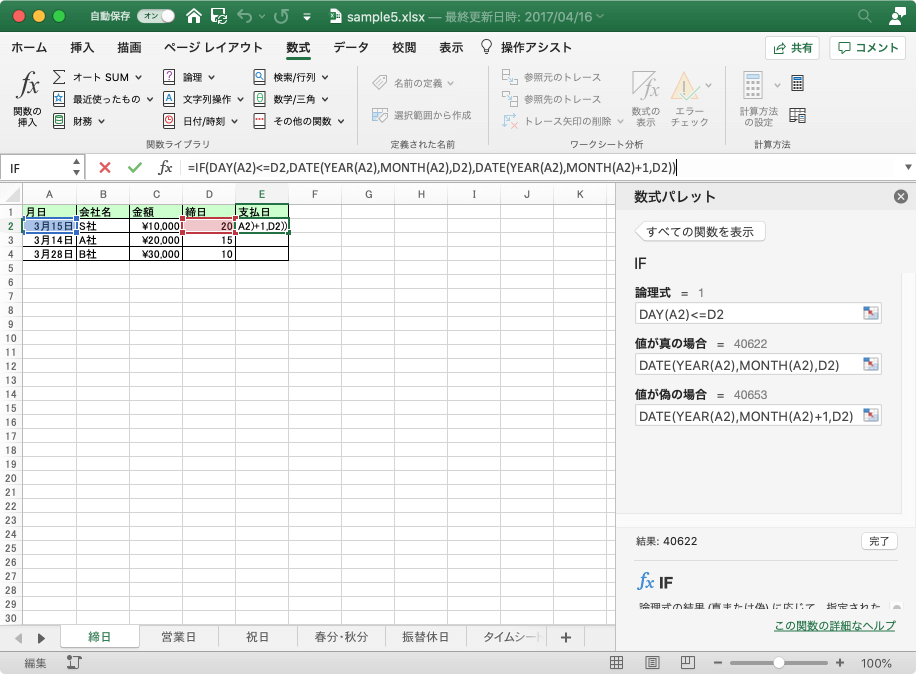This screenshot has width=916, height=674.
Task: Click the Error Checking warning icon
Action: point(685,86)
